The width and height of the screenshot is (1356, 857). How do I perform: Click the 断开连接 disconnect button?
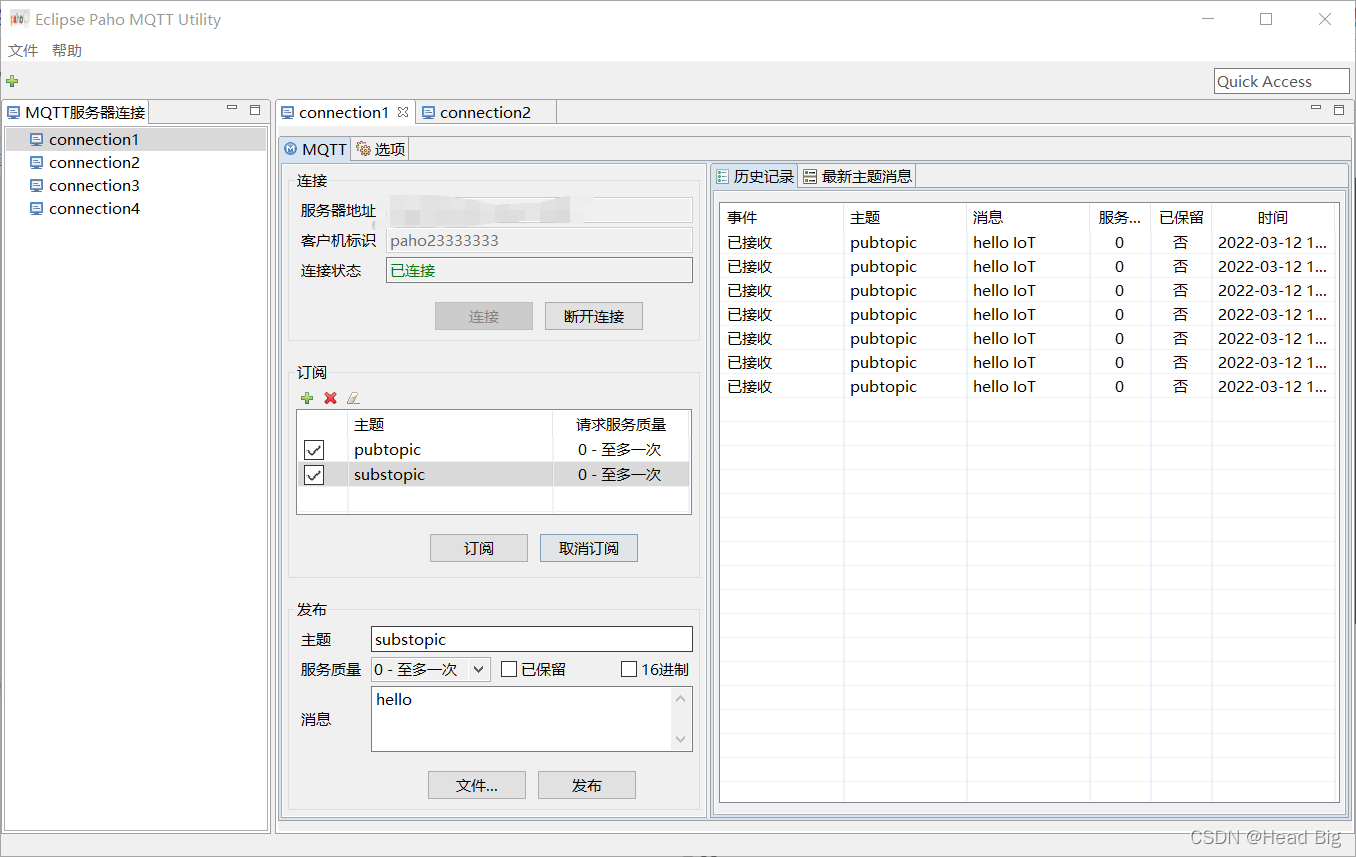tap(593, 315)
